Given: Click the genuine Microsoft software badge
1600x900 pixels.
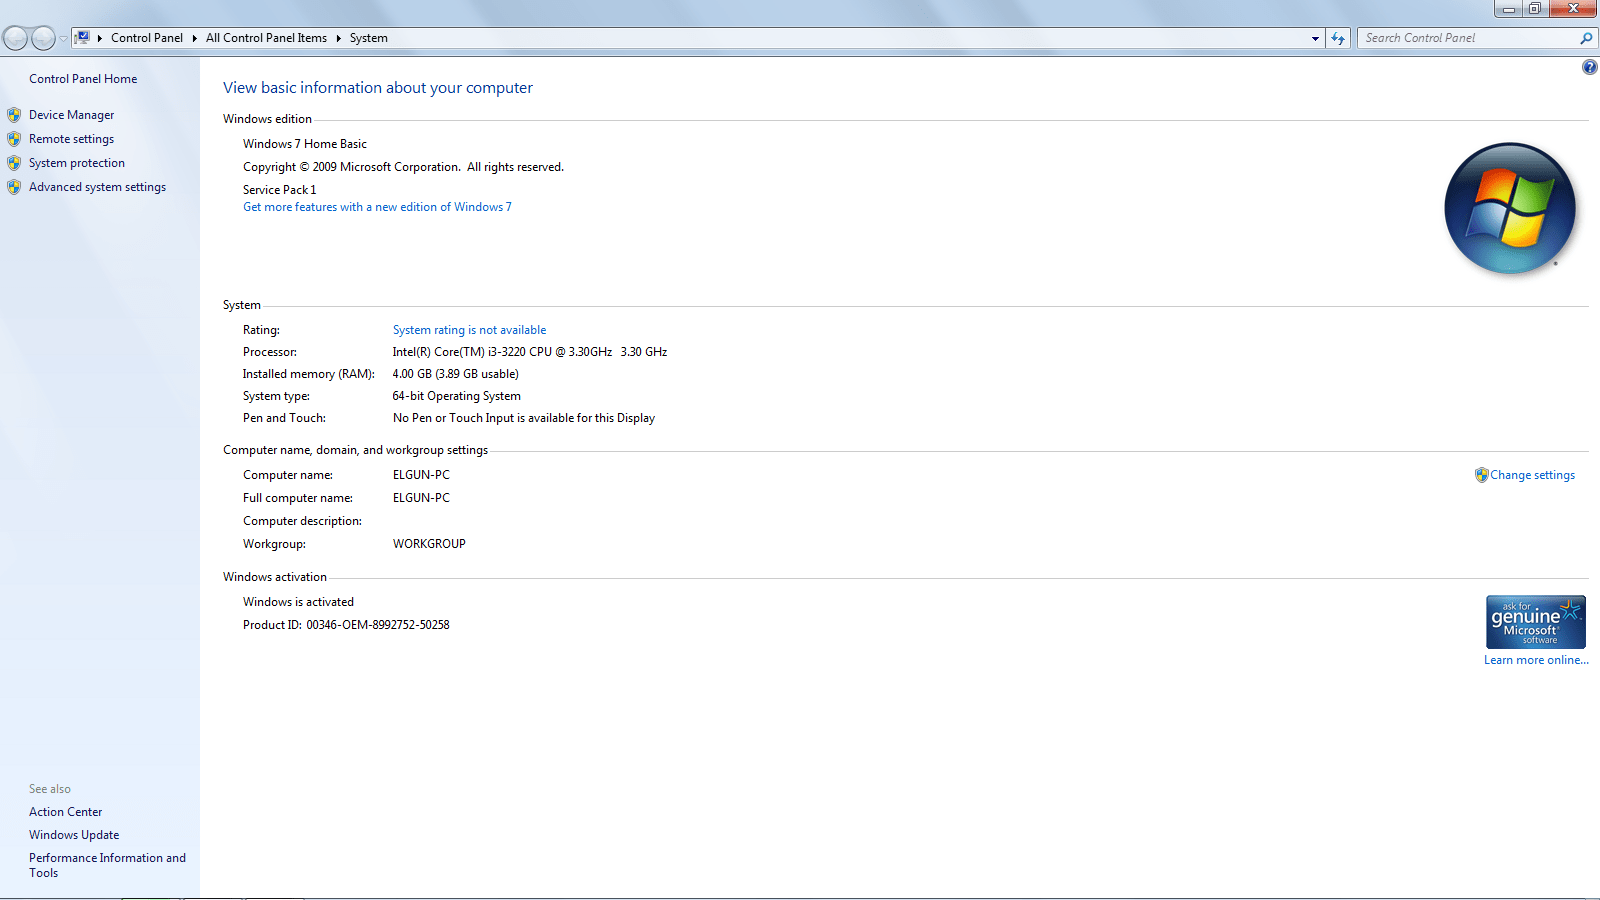Looking at the screenshot, I should click(1536, 622).
